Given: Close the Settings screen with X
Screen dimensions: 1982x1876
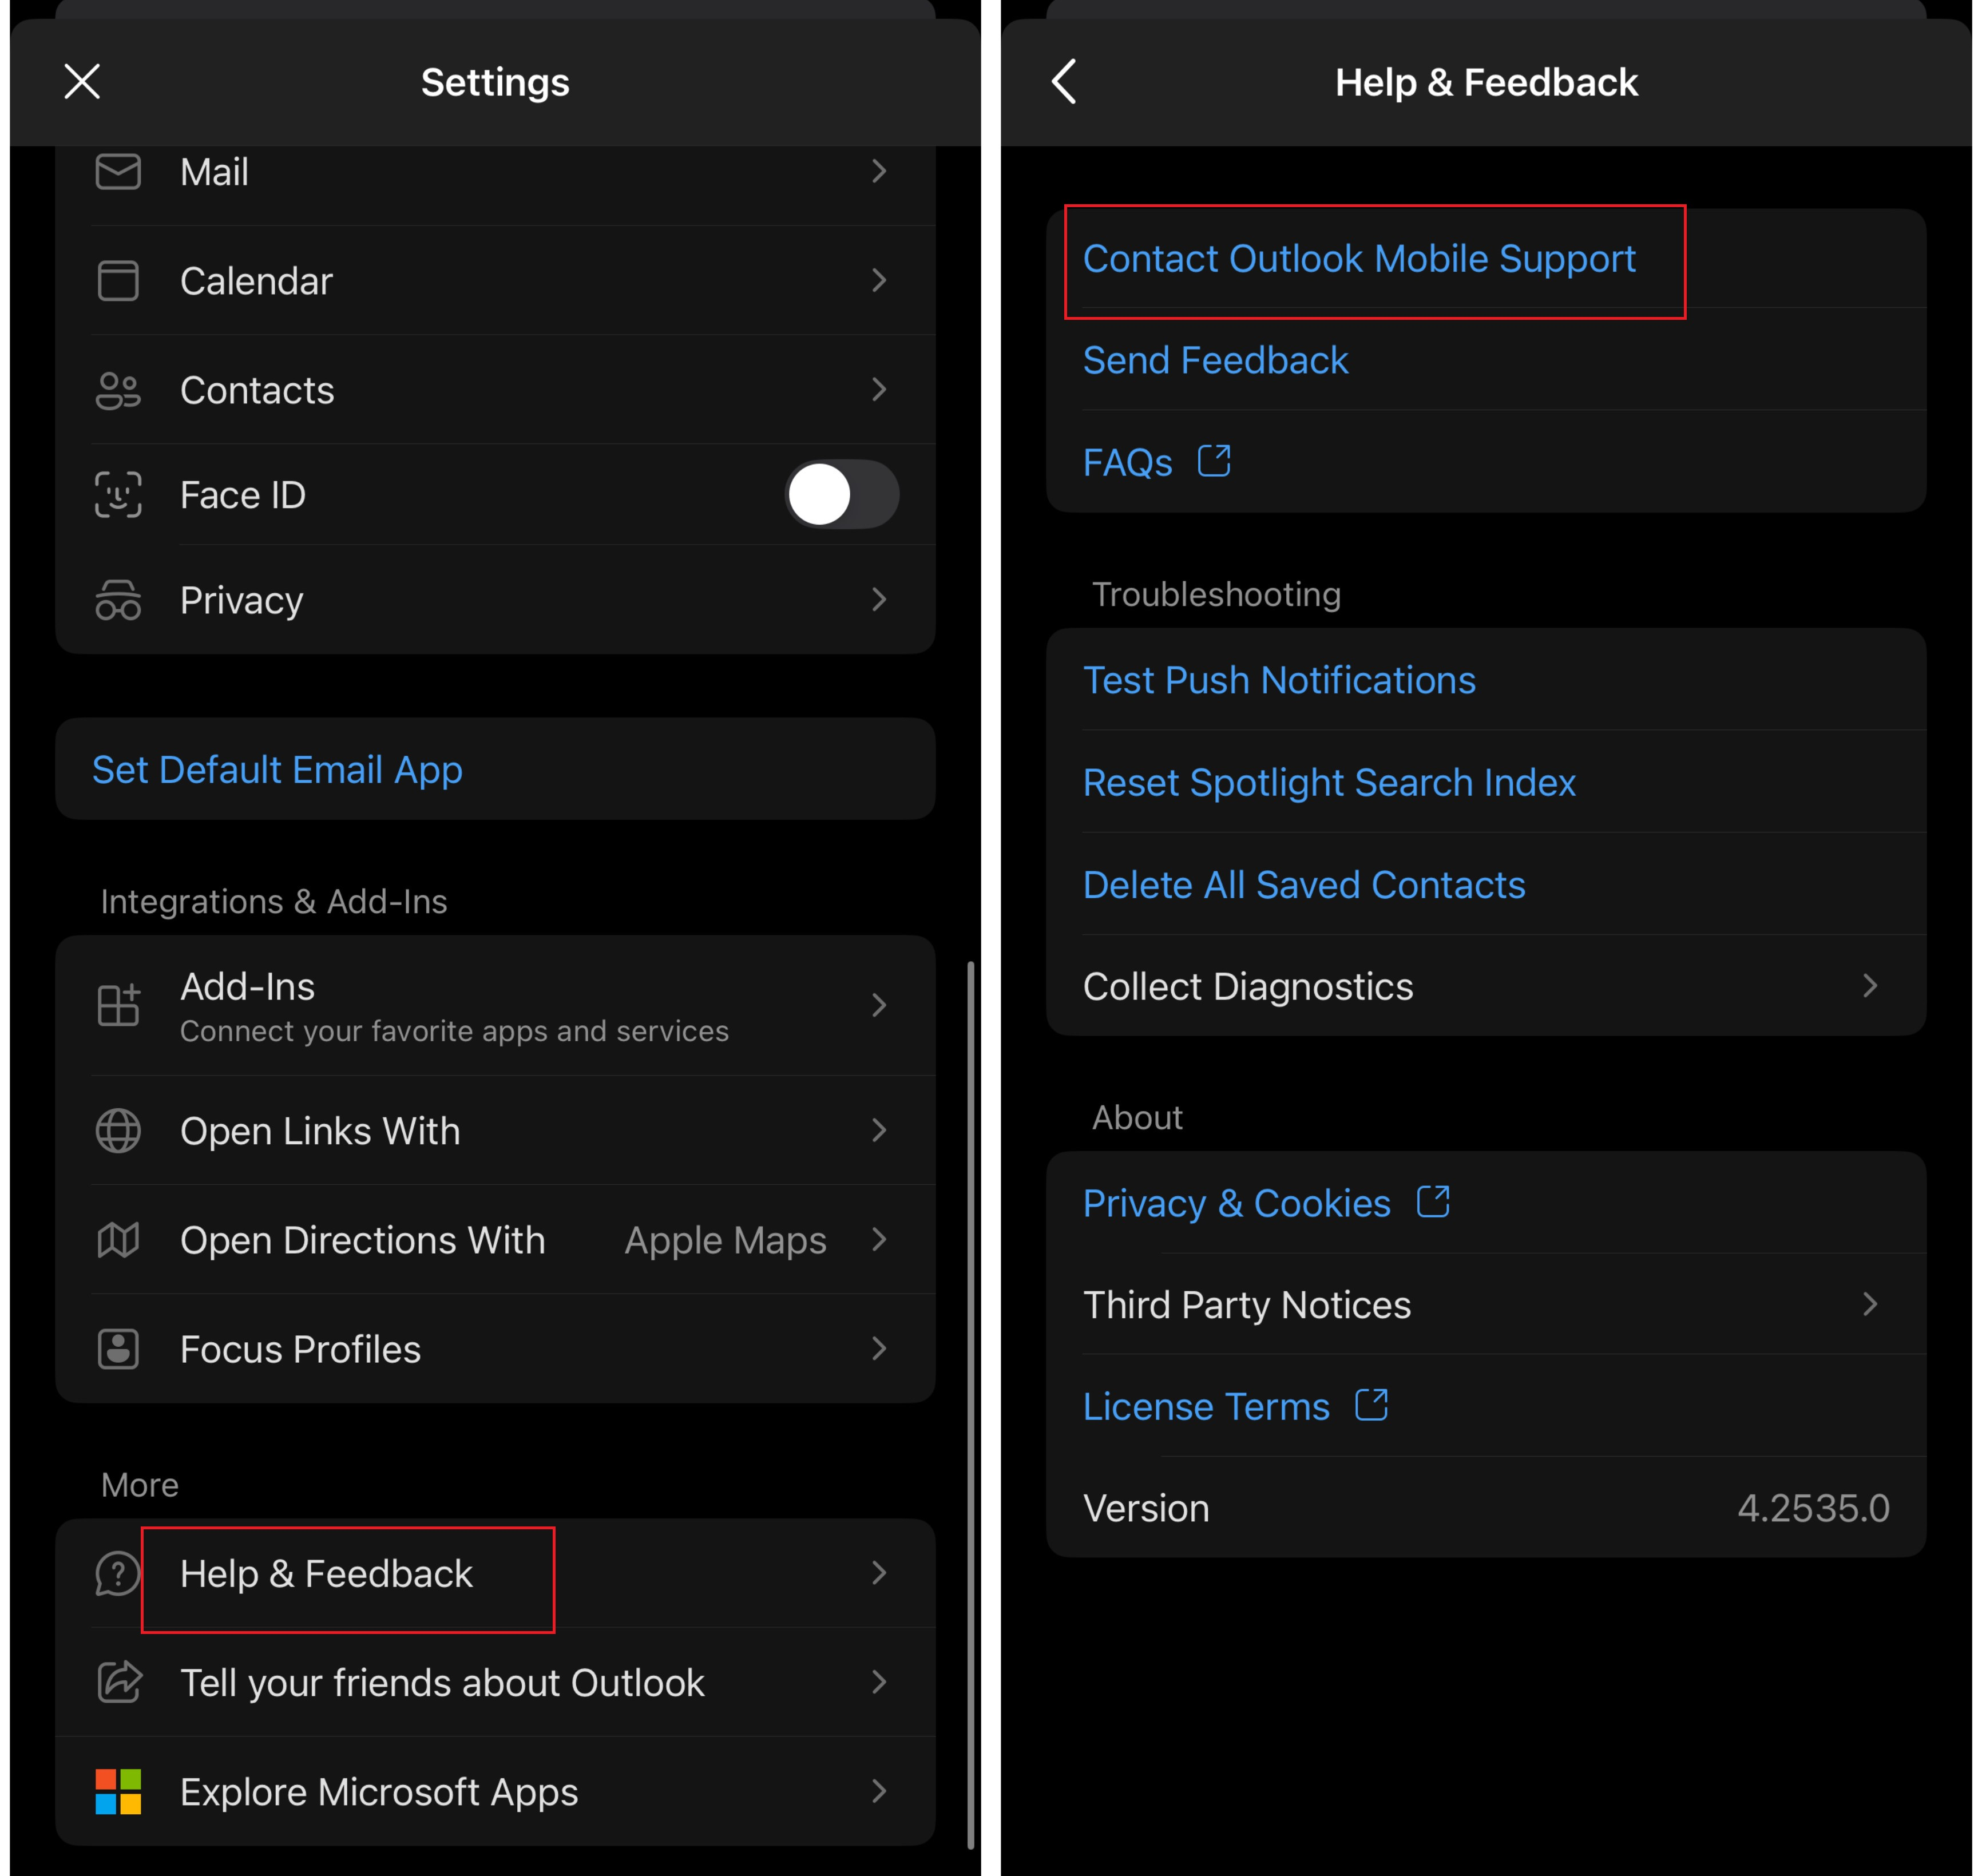Looking at the screenshot, I should [x=82, y=82].
